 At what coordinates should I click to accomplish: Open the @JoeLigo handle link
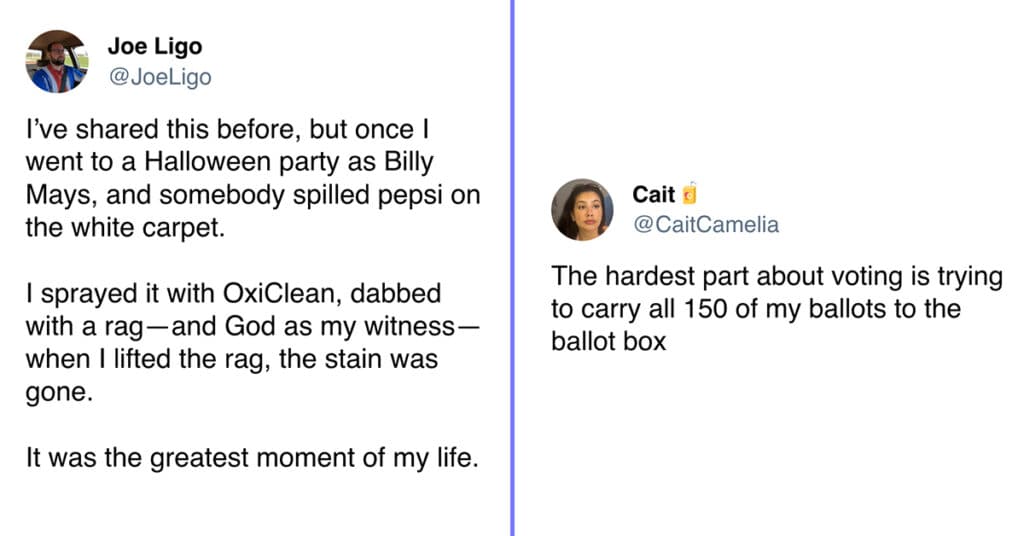point(160,77)
